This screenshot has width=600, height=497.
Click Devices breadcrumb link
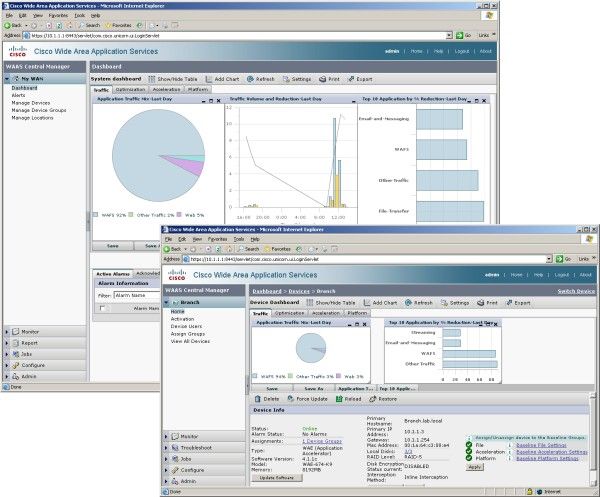pos(298,291)
